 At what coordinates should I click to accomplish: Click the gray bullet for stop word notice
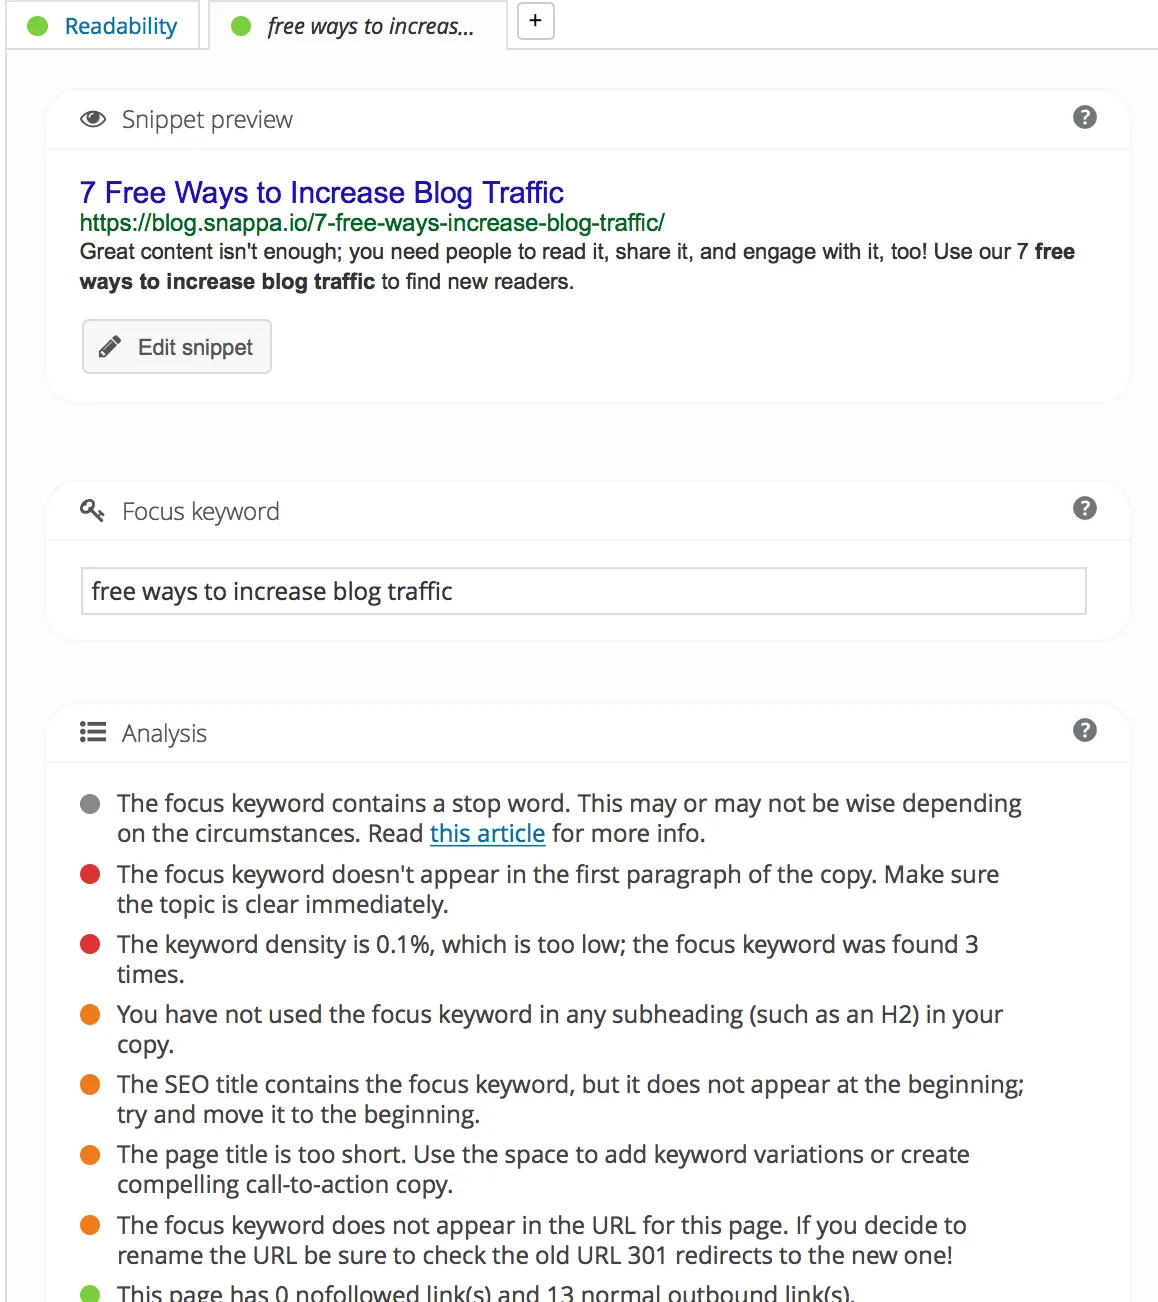pyautogui.click(x=90, y=804)
